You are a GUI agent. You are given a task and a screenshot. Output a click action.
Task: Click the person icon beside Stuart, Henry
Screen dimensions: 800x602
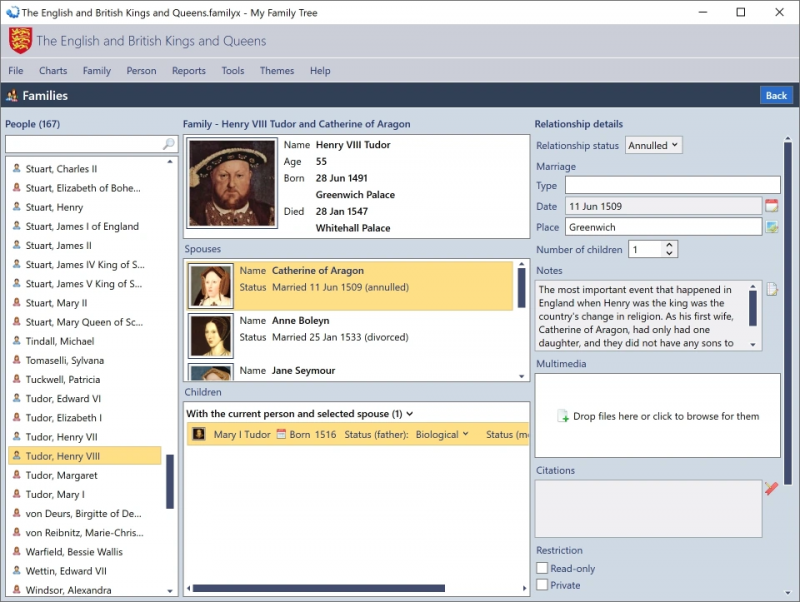(17, 207)
